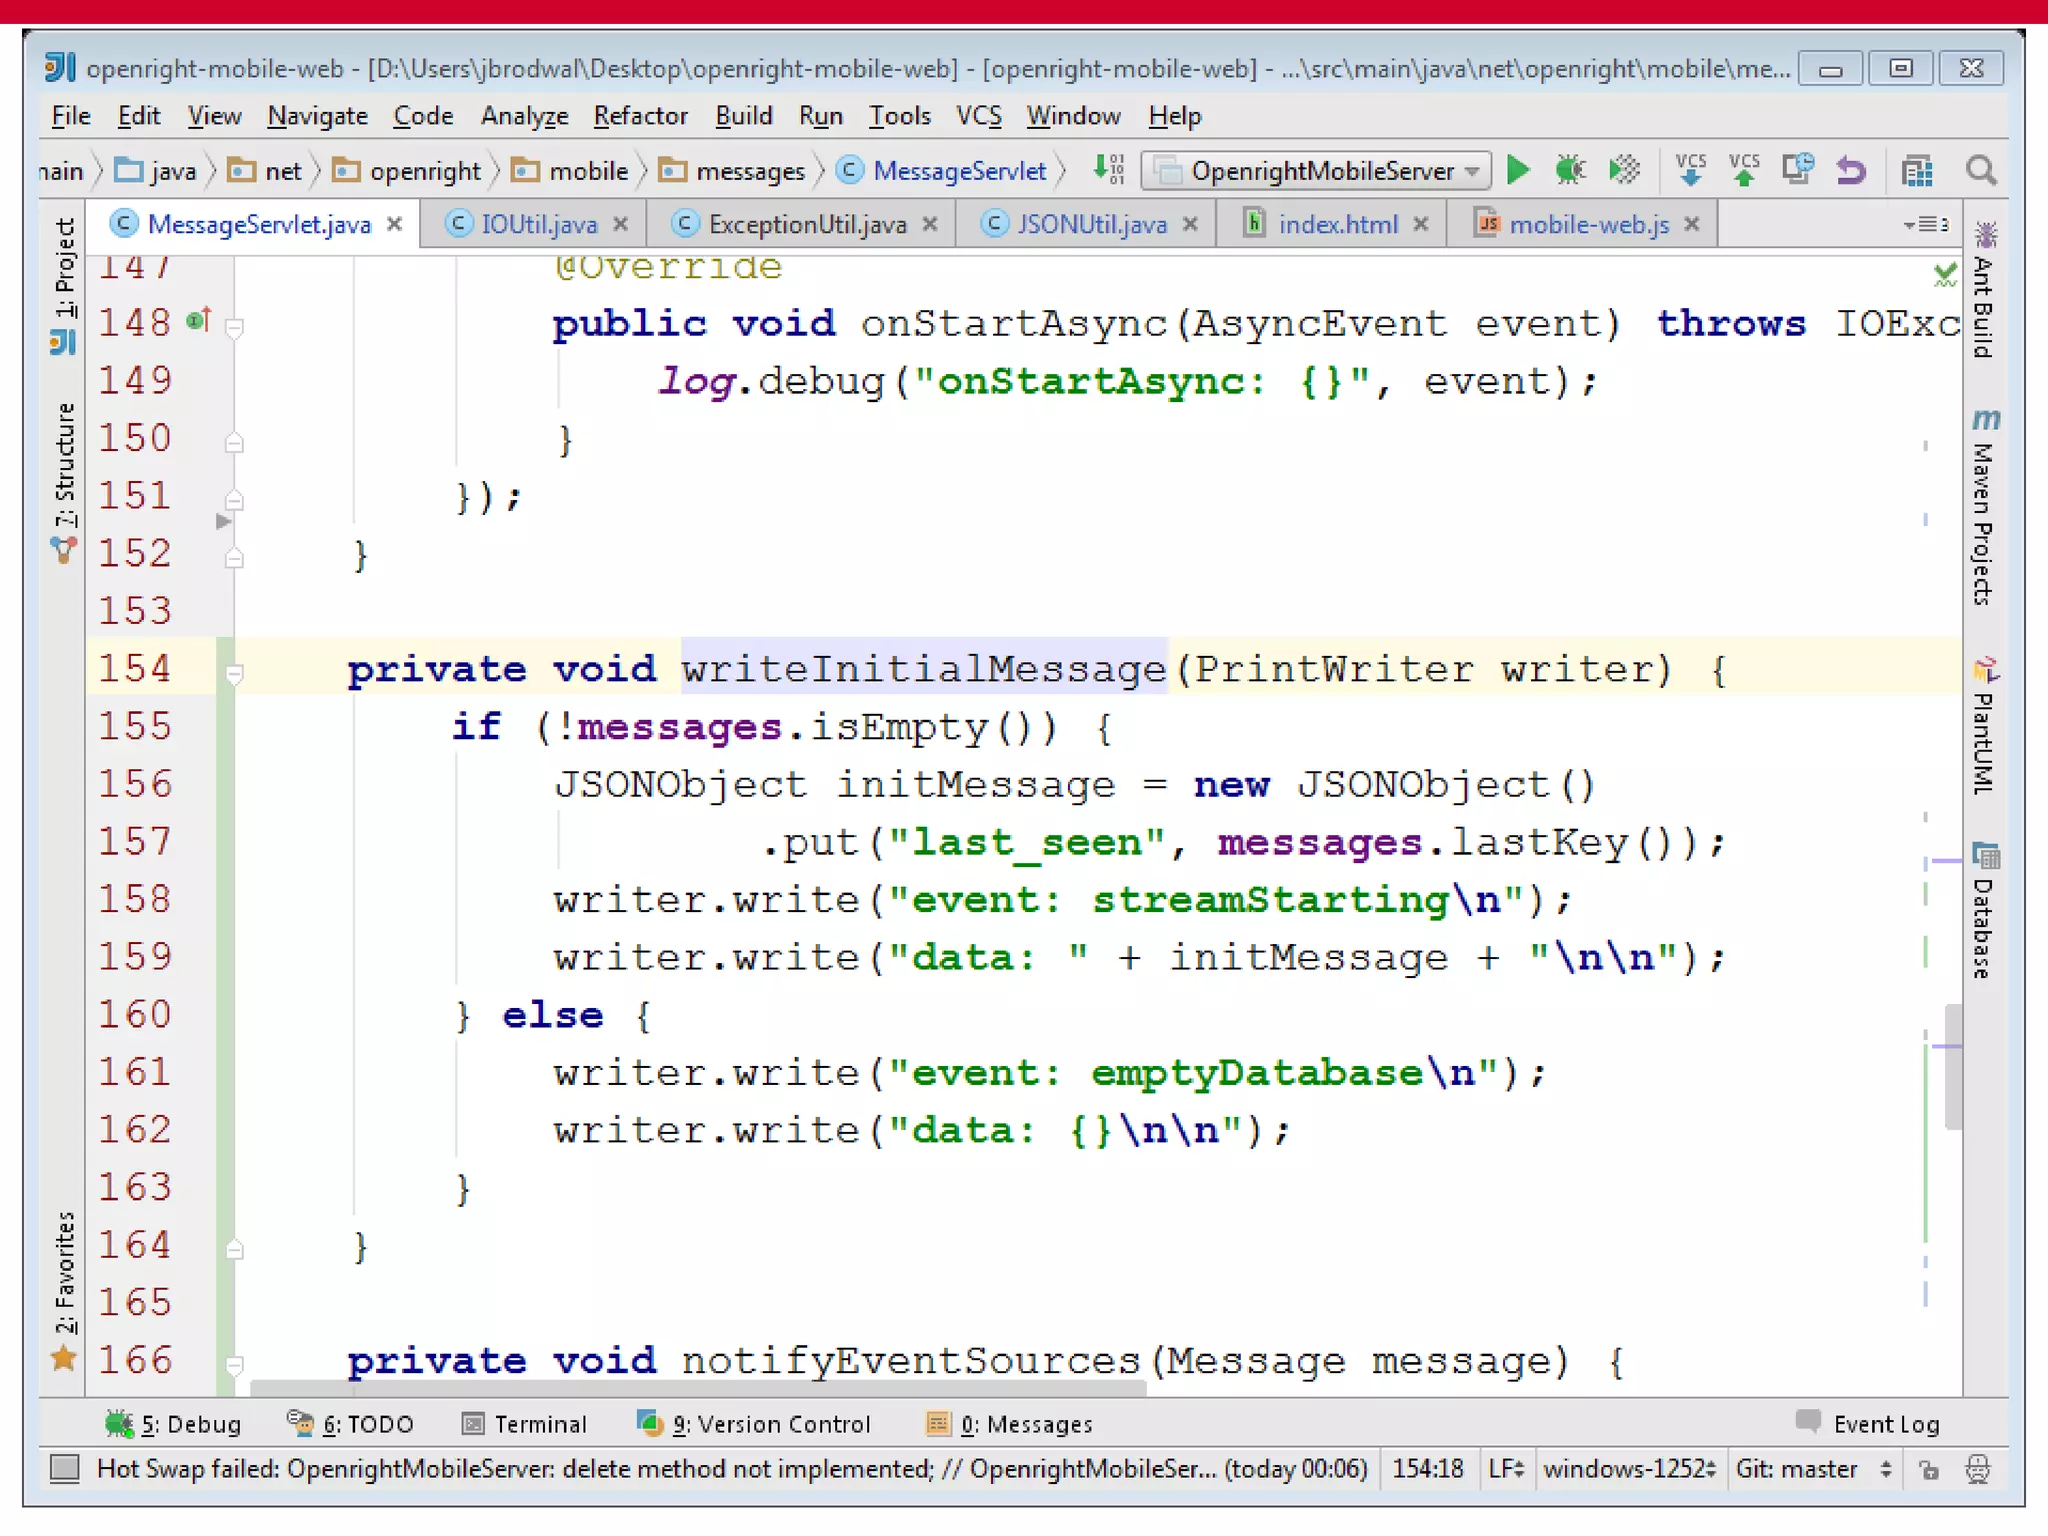Switch to the JSONUtil.java tab
This screenshot has height=1536, width=2048.
pos(1091,225)
